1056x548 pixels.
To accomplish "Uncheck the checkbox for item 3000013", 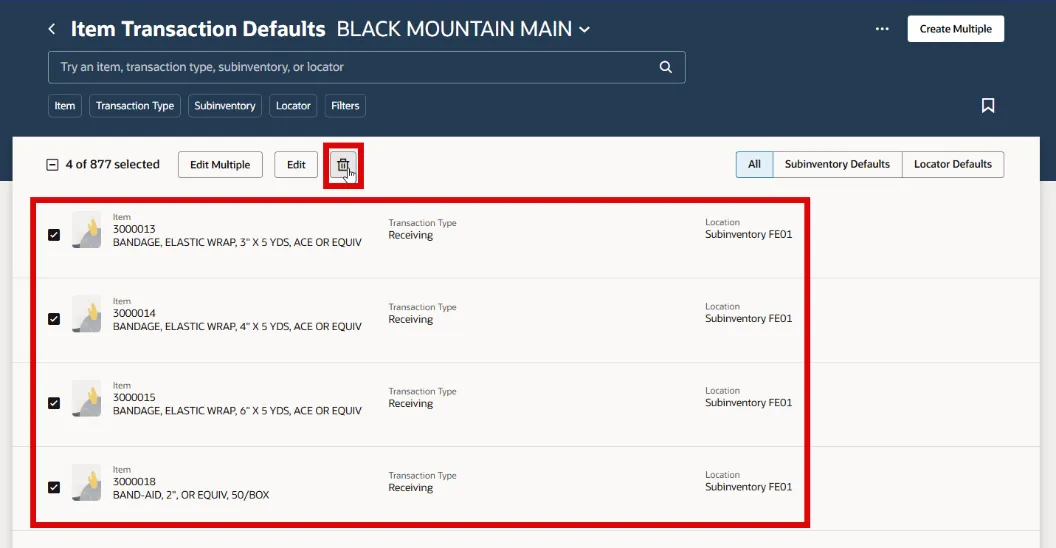I will [x=54, y=235].
